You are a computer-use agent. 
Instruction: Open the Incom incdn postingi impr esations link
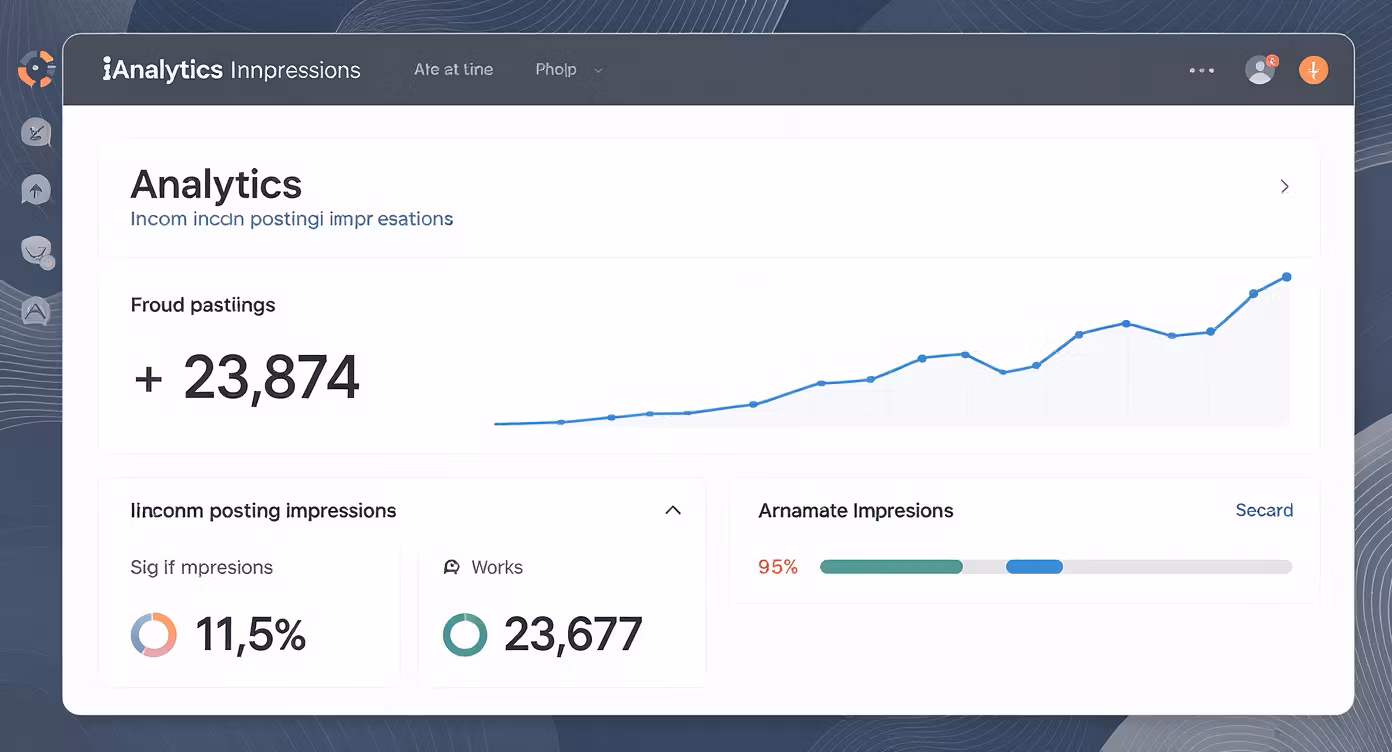pos(292,218)
